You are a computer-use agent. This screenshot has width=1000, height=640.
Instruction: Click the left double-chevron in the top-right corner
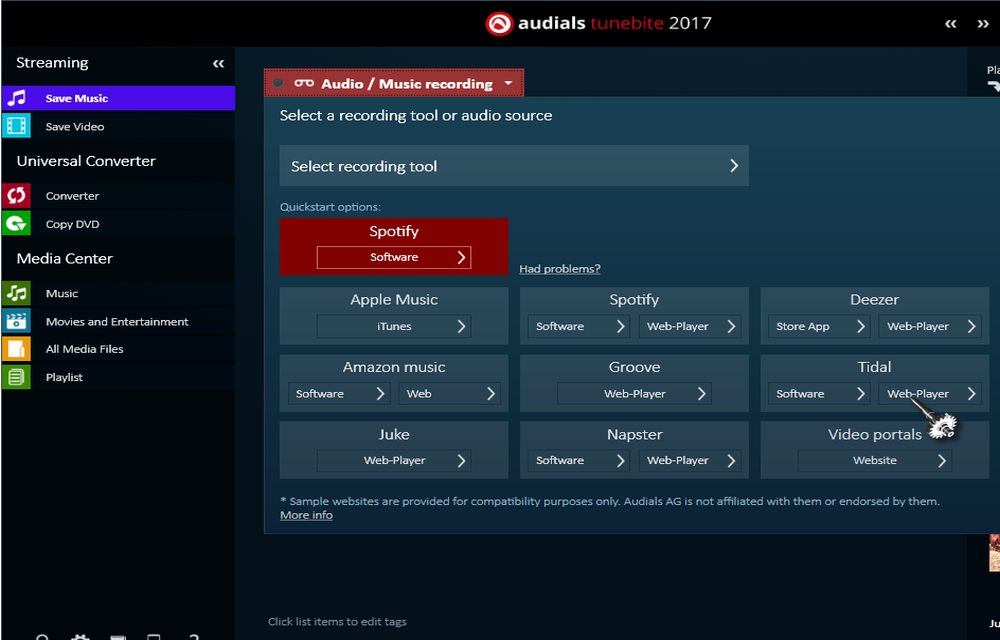click(950, 24)
